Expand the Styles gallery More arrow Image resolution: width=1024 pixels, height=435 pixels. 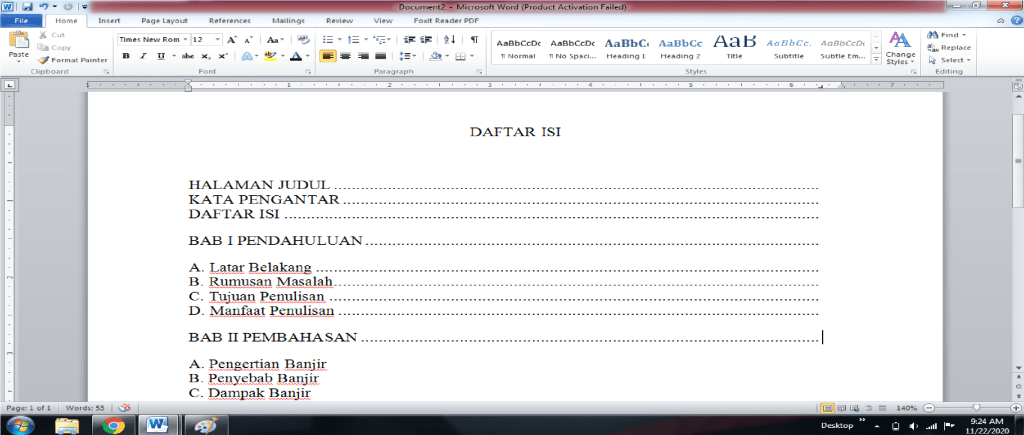tap(876, 60)
